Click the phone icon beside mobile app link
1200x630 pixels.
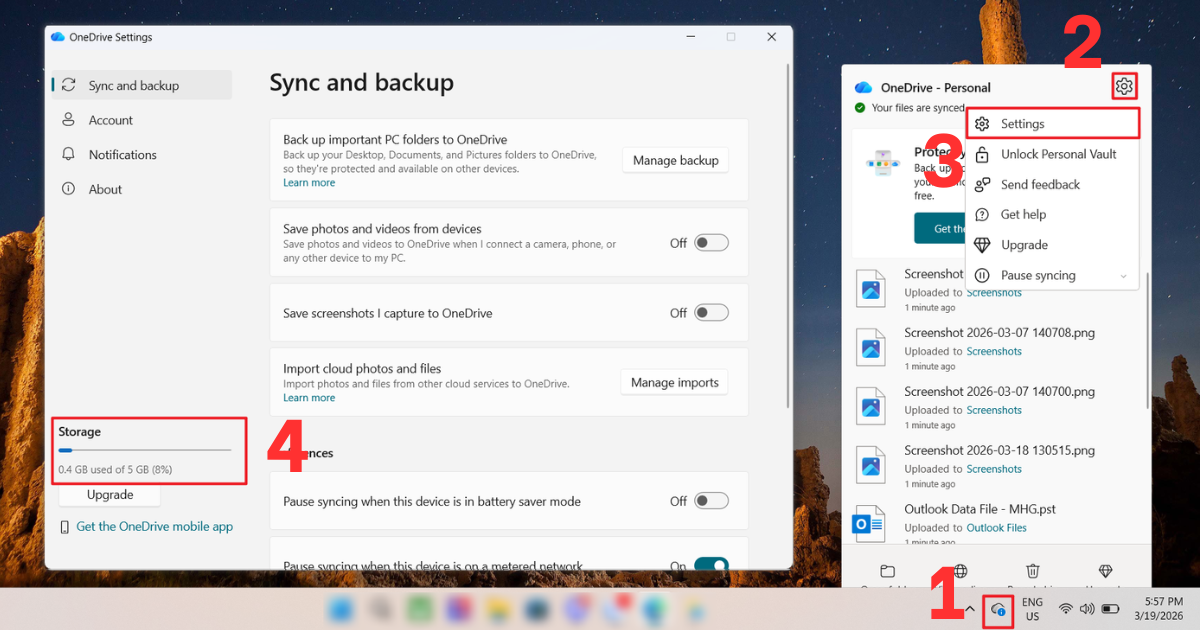click(x=65, y=526)
